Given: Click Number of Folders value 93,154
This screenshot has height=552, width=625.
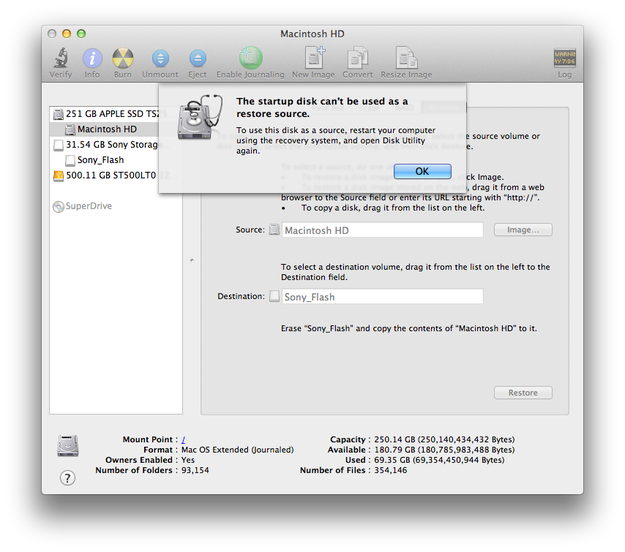Looking at the screenshot, I should pos(195,470).
